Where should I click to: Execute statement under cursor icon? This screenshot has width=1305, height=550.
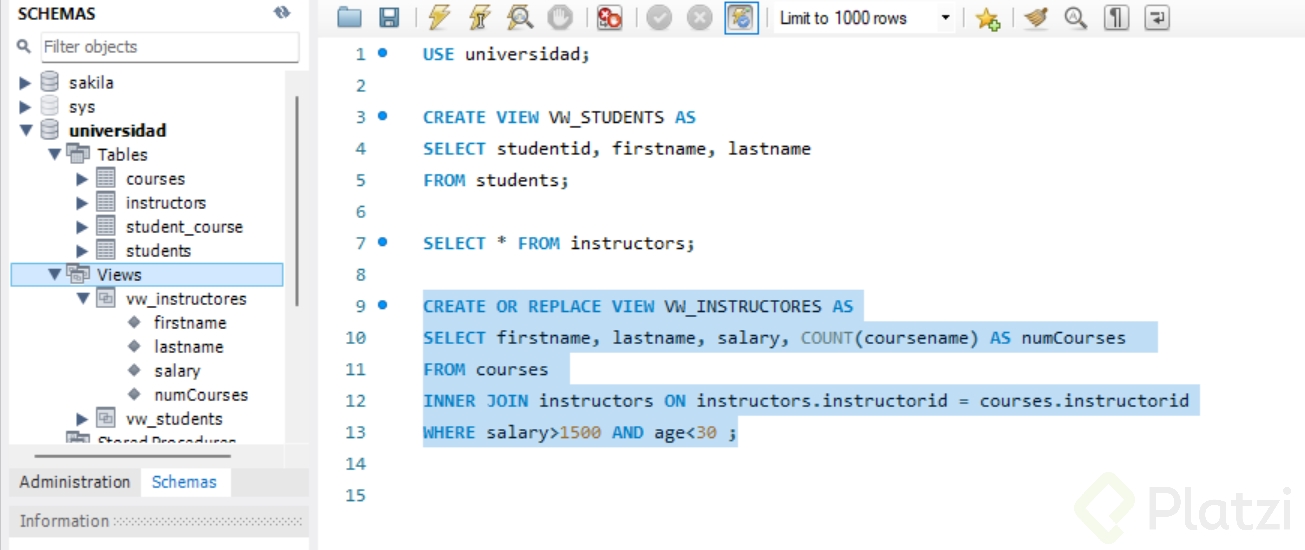coord(479,18)
